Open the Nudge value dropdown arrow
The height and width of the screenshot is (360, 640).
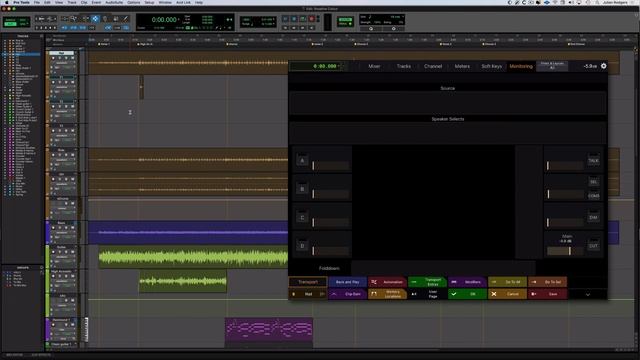tap(274, 24)
